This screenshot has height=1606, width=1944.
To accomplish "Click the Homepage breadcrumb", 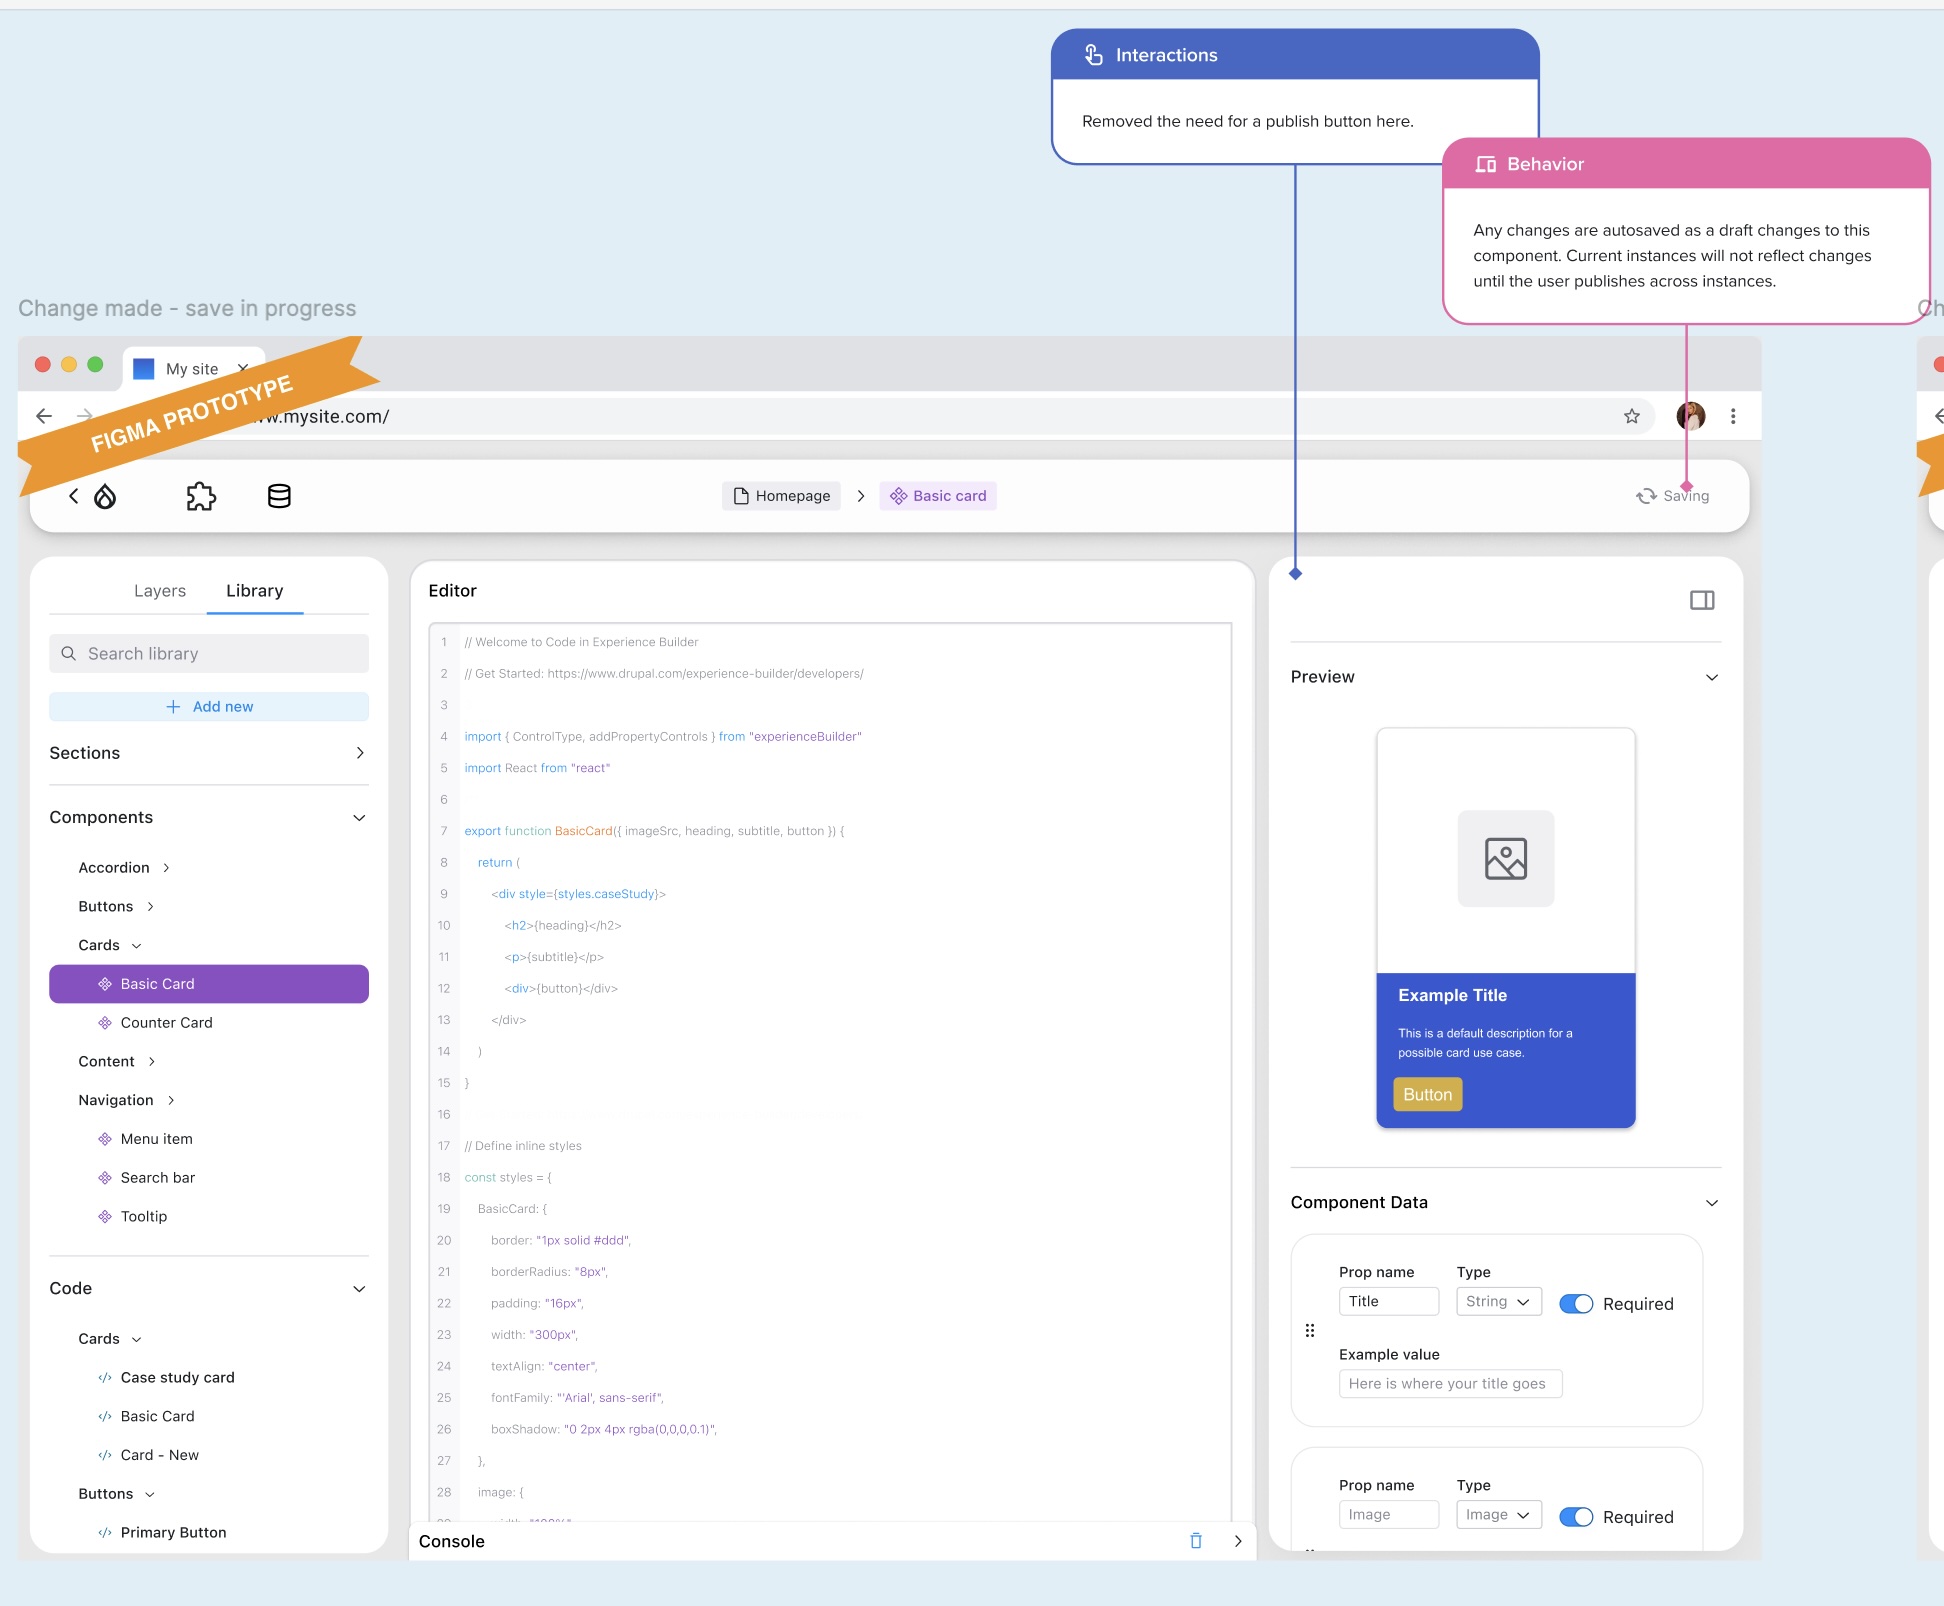I will click(x=782, y=496).
